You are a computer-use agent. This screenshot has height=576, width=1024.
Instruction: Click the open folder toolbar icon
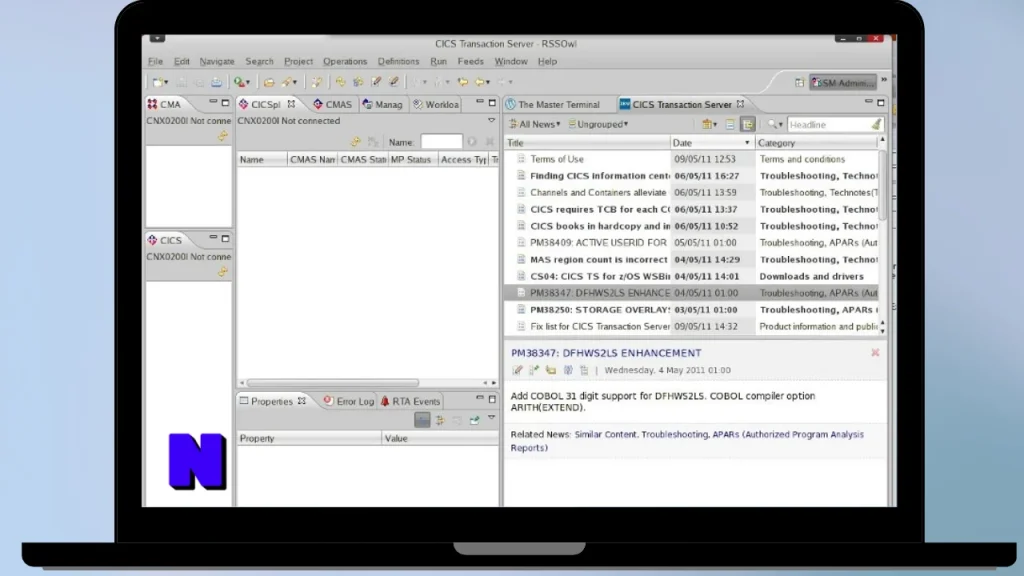269,82
